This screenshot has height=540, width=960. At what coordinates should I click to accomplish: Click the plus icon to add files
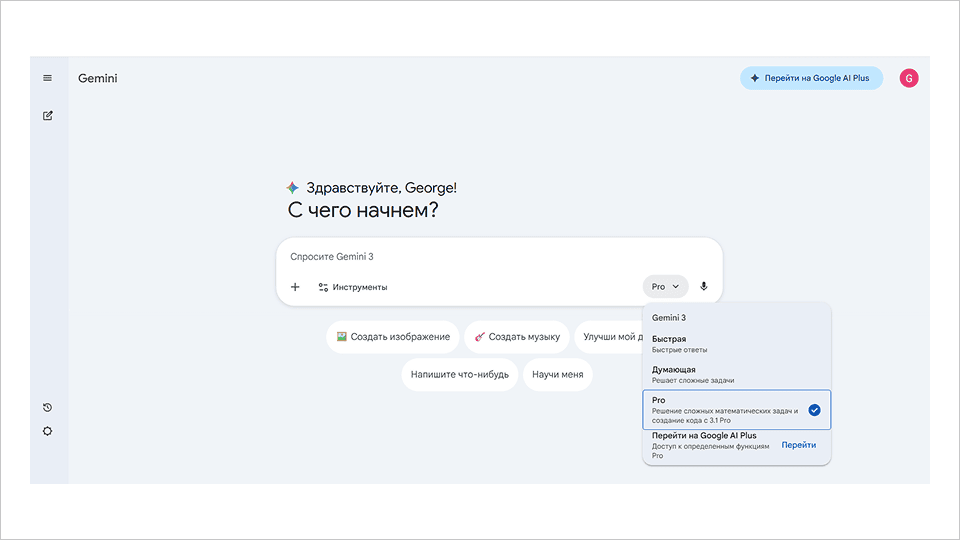[295, 287]
